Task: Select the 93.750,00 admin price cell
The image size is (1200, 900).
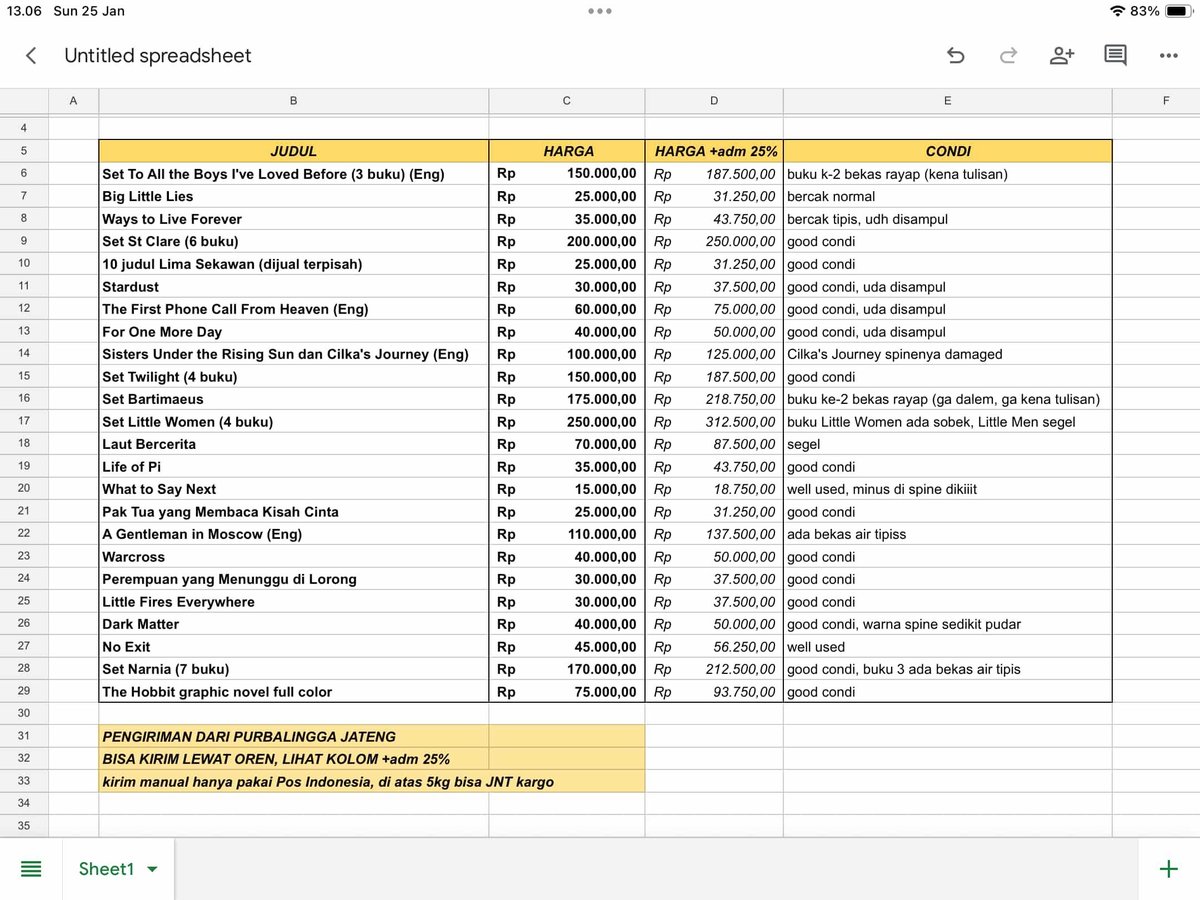Action: pyautogui.click(x=714, y=692)
